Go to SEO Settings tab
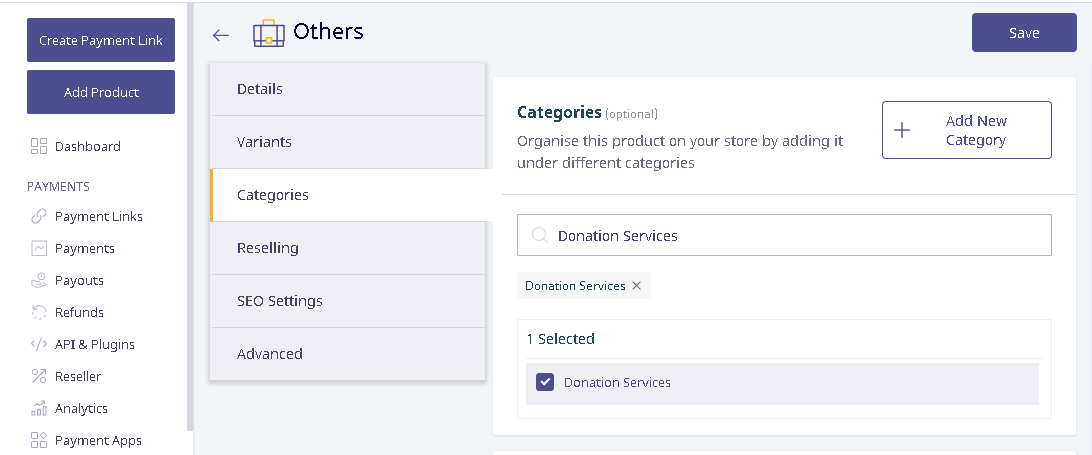 348,301
